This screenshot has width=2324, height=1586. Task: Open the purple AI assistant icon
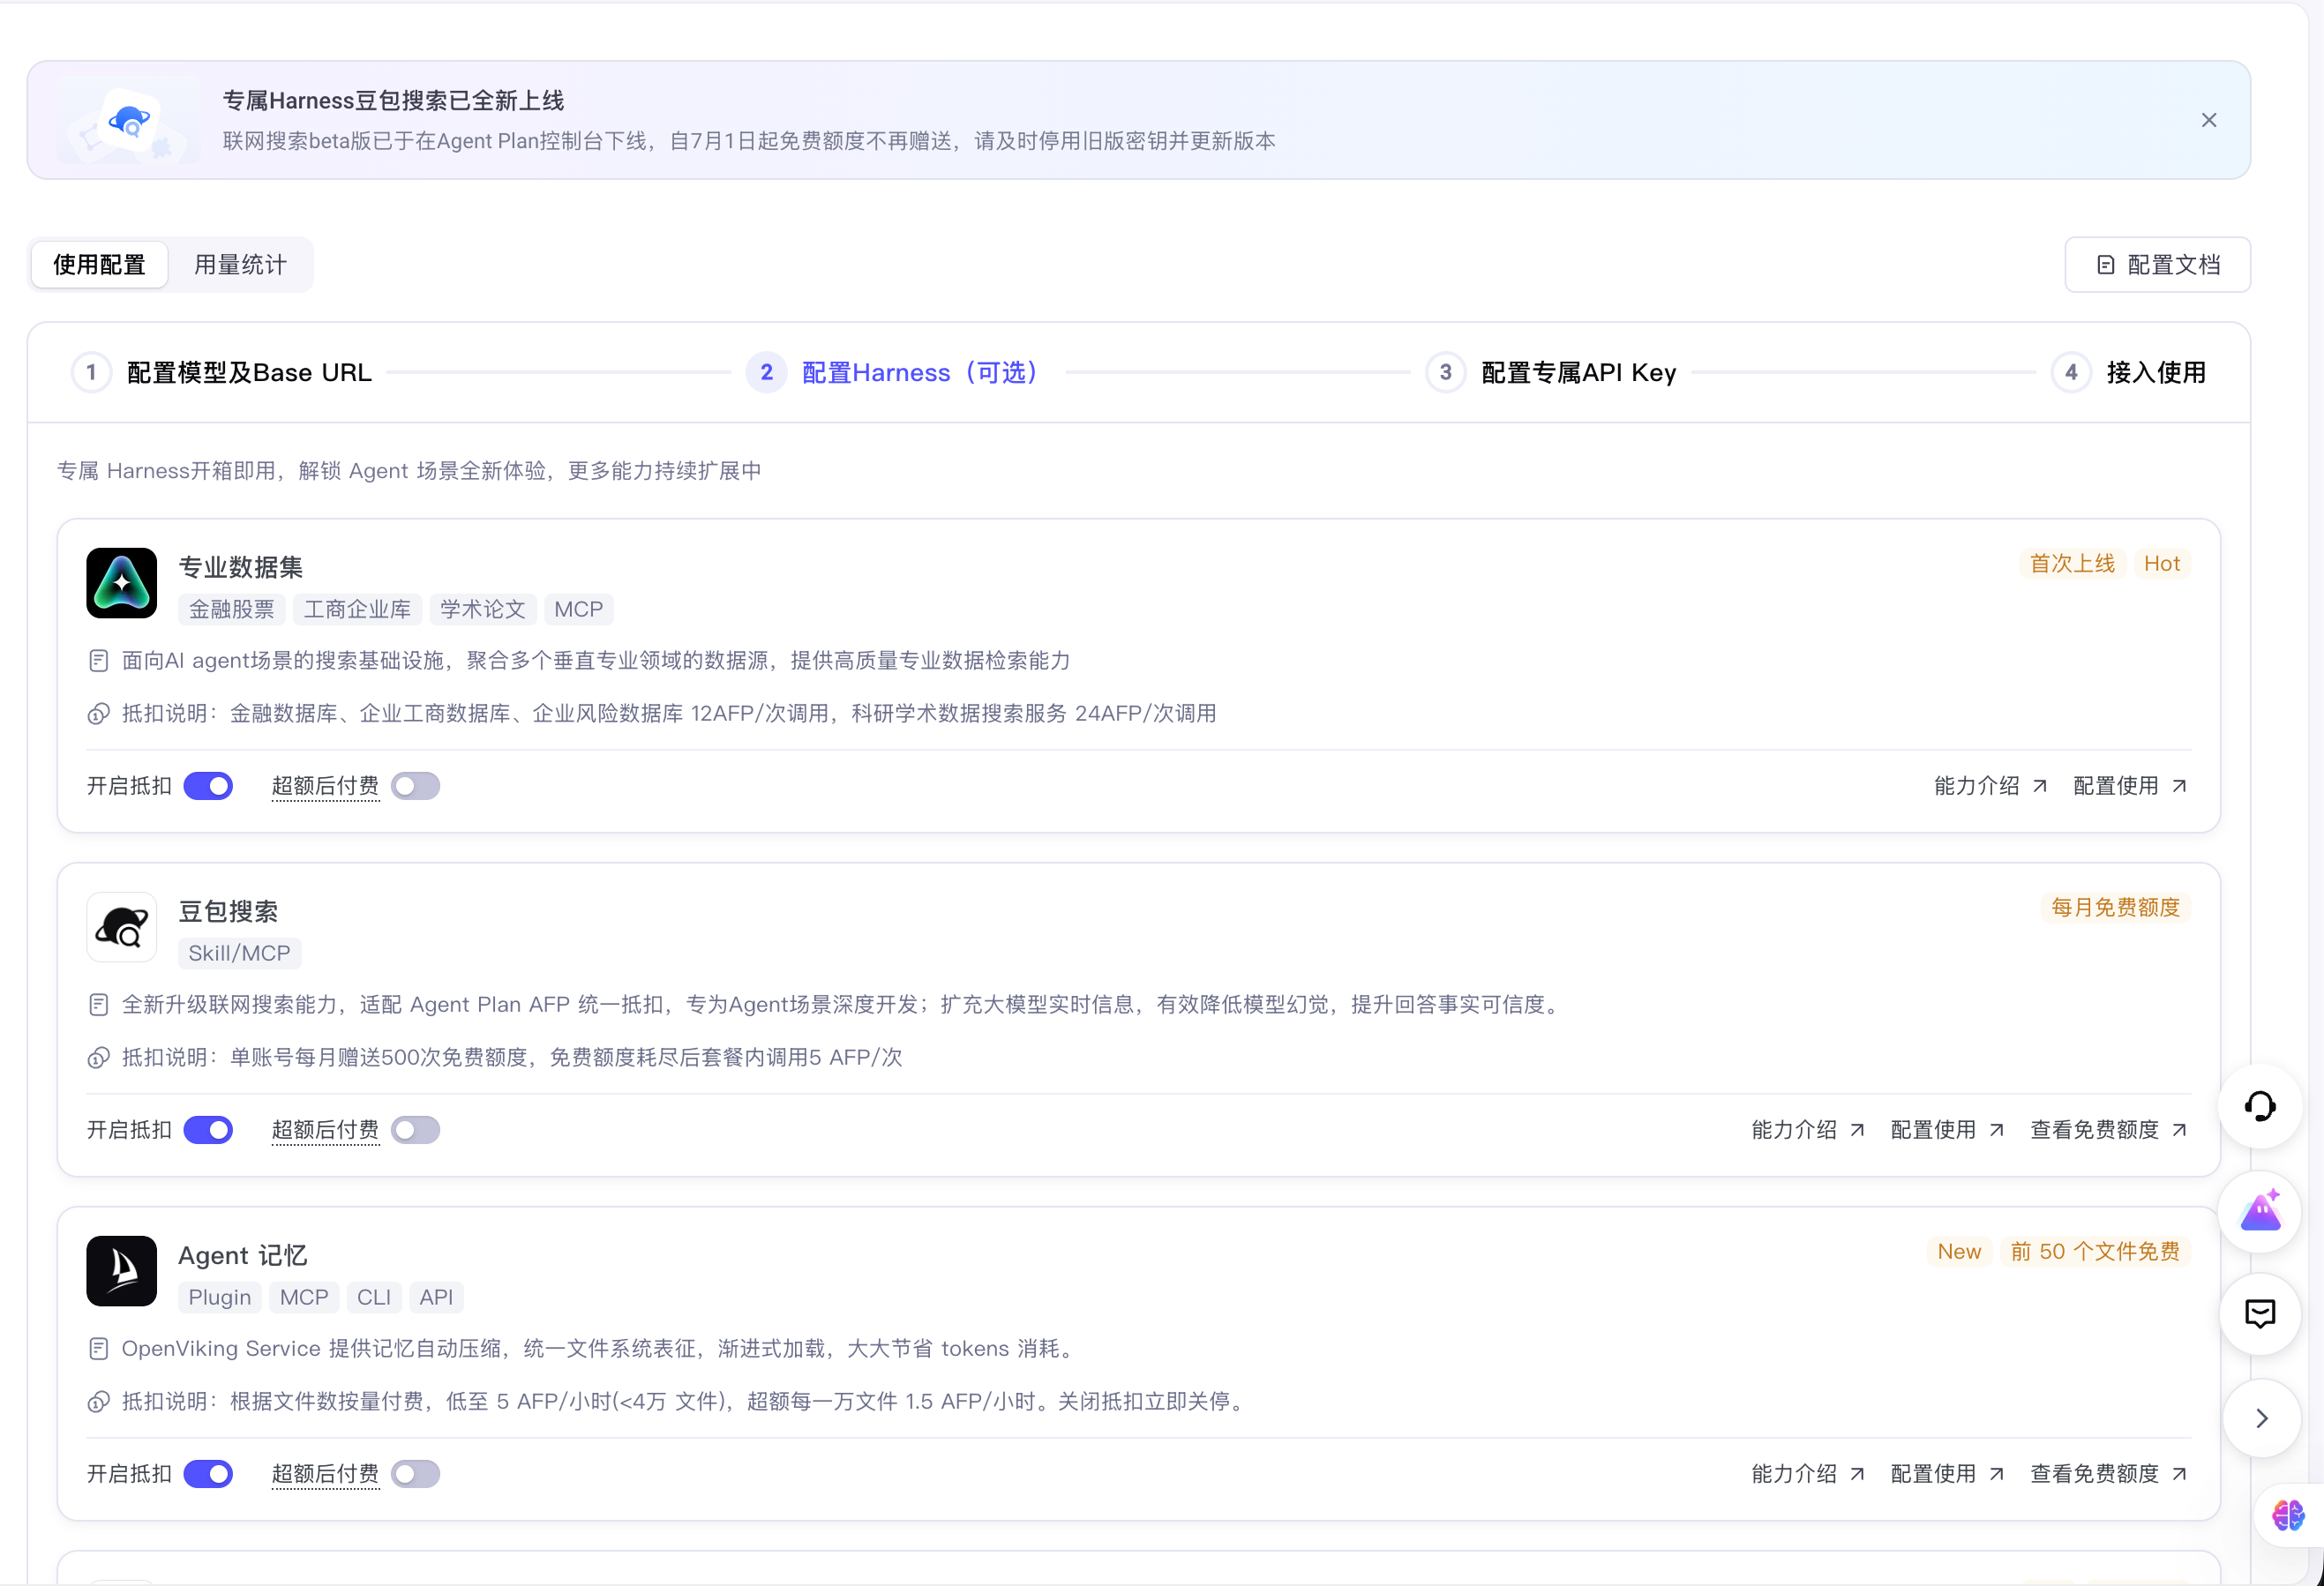click(x=2260, y=1211)
